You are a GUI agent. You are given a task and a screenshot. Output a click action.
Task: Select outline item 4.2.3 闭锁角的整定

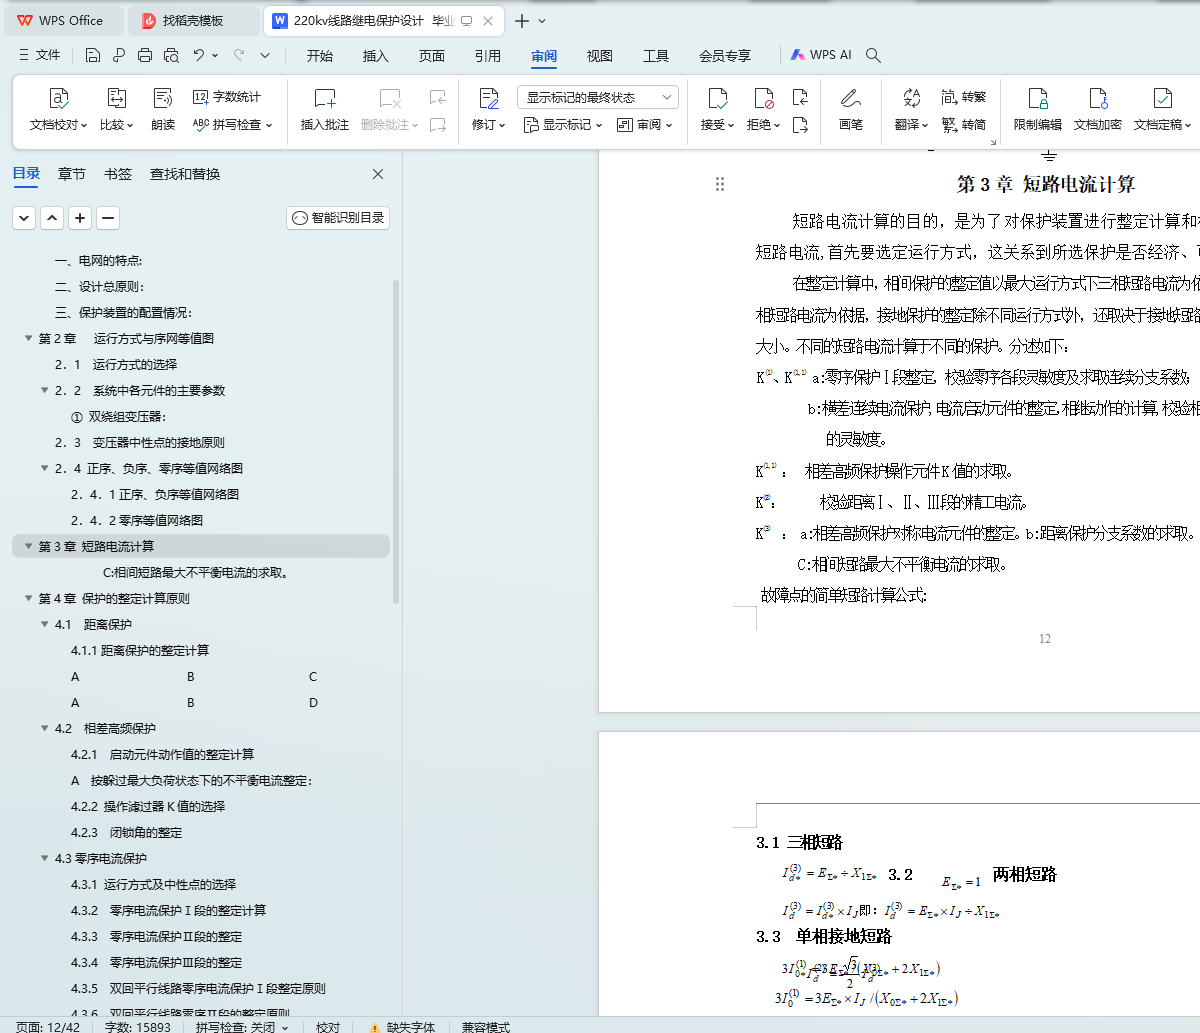click(126, 832)
